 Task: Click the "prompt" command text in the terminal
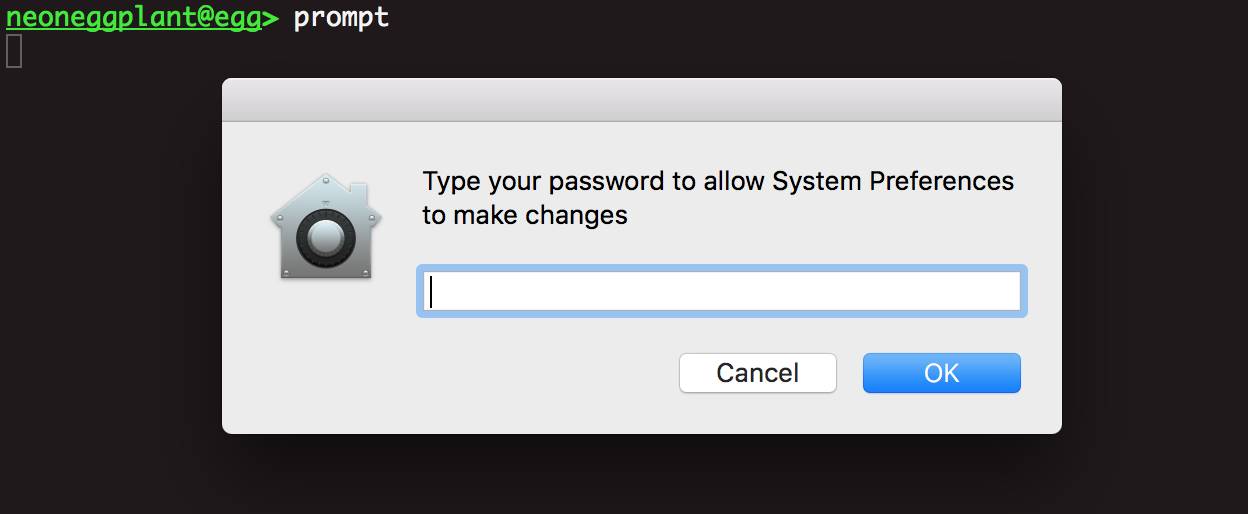[x=341, y=18]
